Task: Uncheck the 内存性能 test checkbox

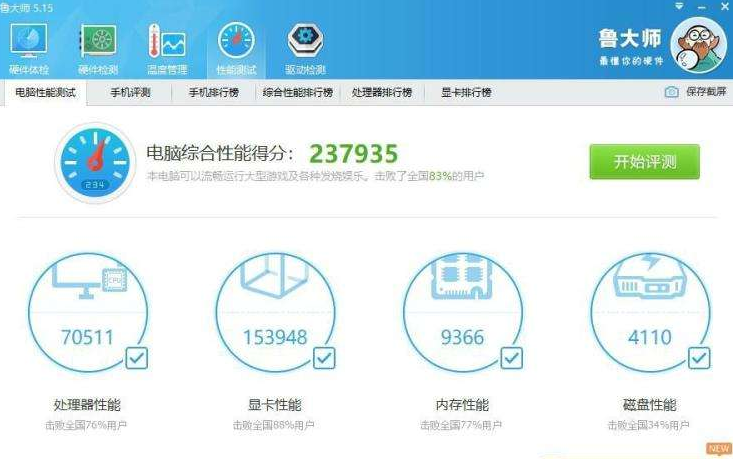Action: 512,359
